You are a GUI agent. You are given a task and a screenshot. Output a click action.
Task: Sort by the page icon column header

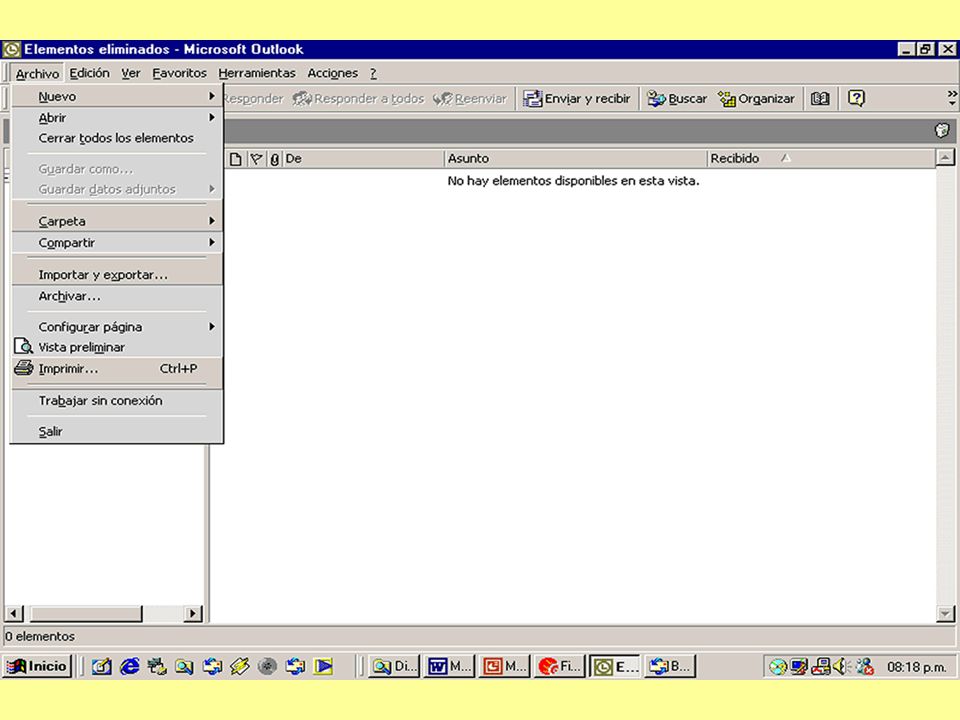[236, 159]
